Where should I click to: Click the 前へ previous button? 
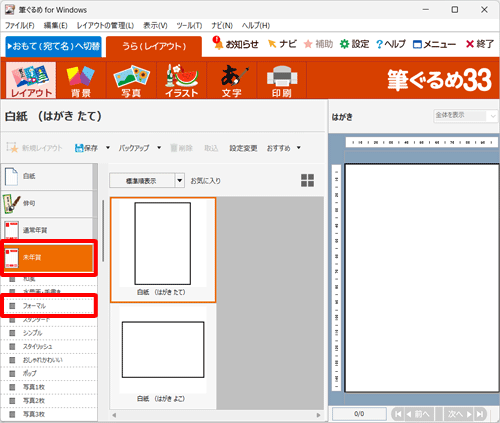click(x=418, y=414)
